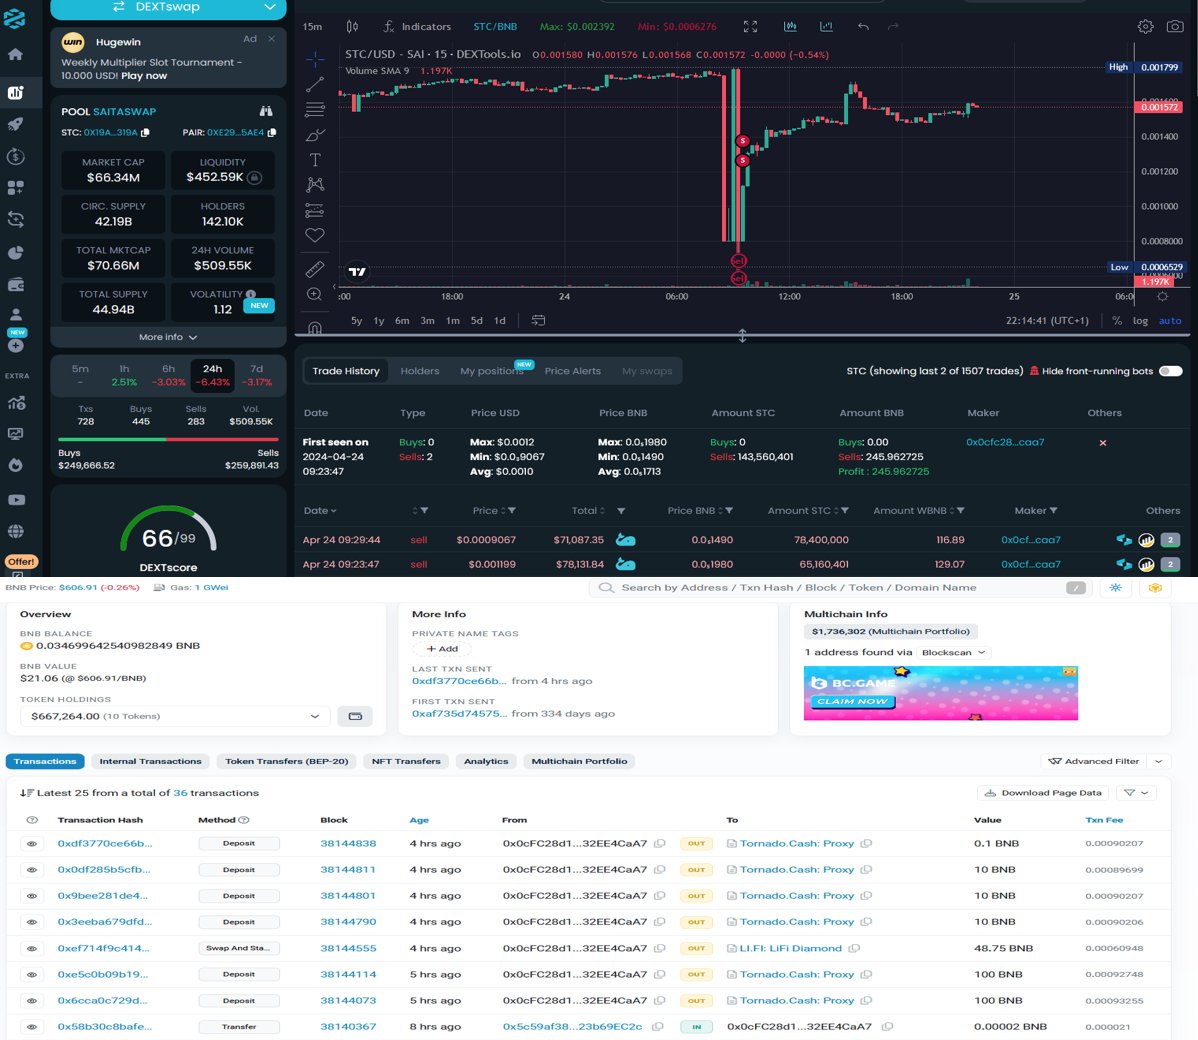Toggle eye icon for transaction 0xdf3770ce66b
Image resolution: width=1198 pixels, height=1040 pixels.
tap(32, 844)
